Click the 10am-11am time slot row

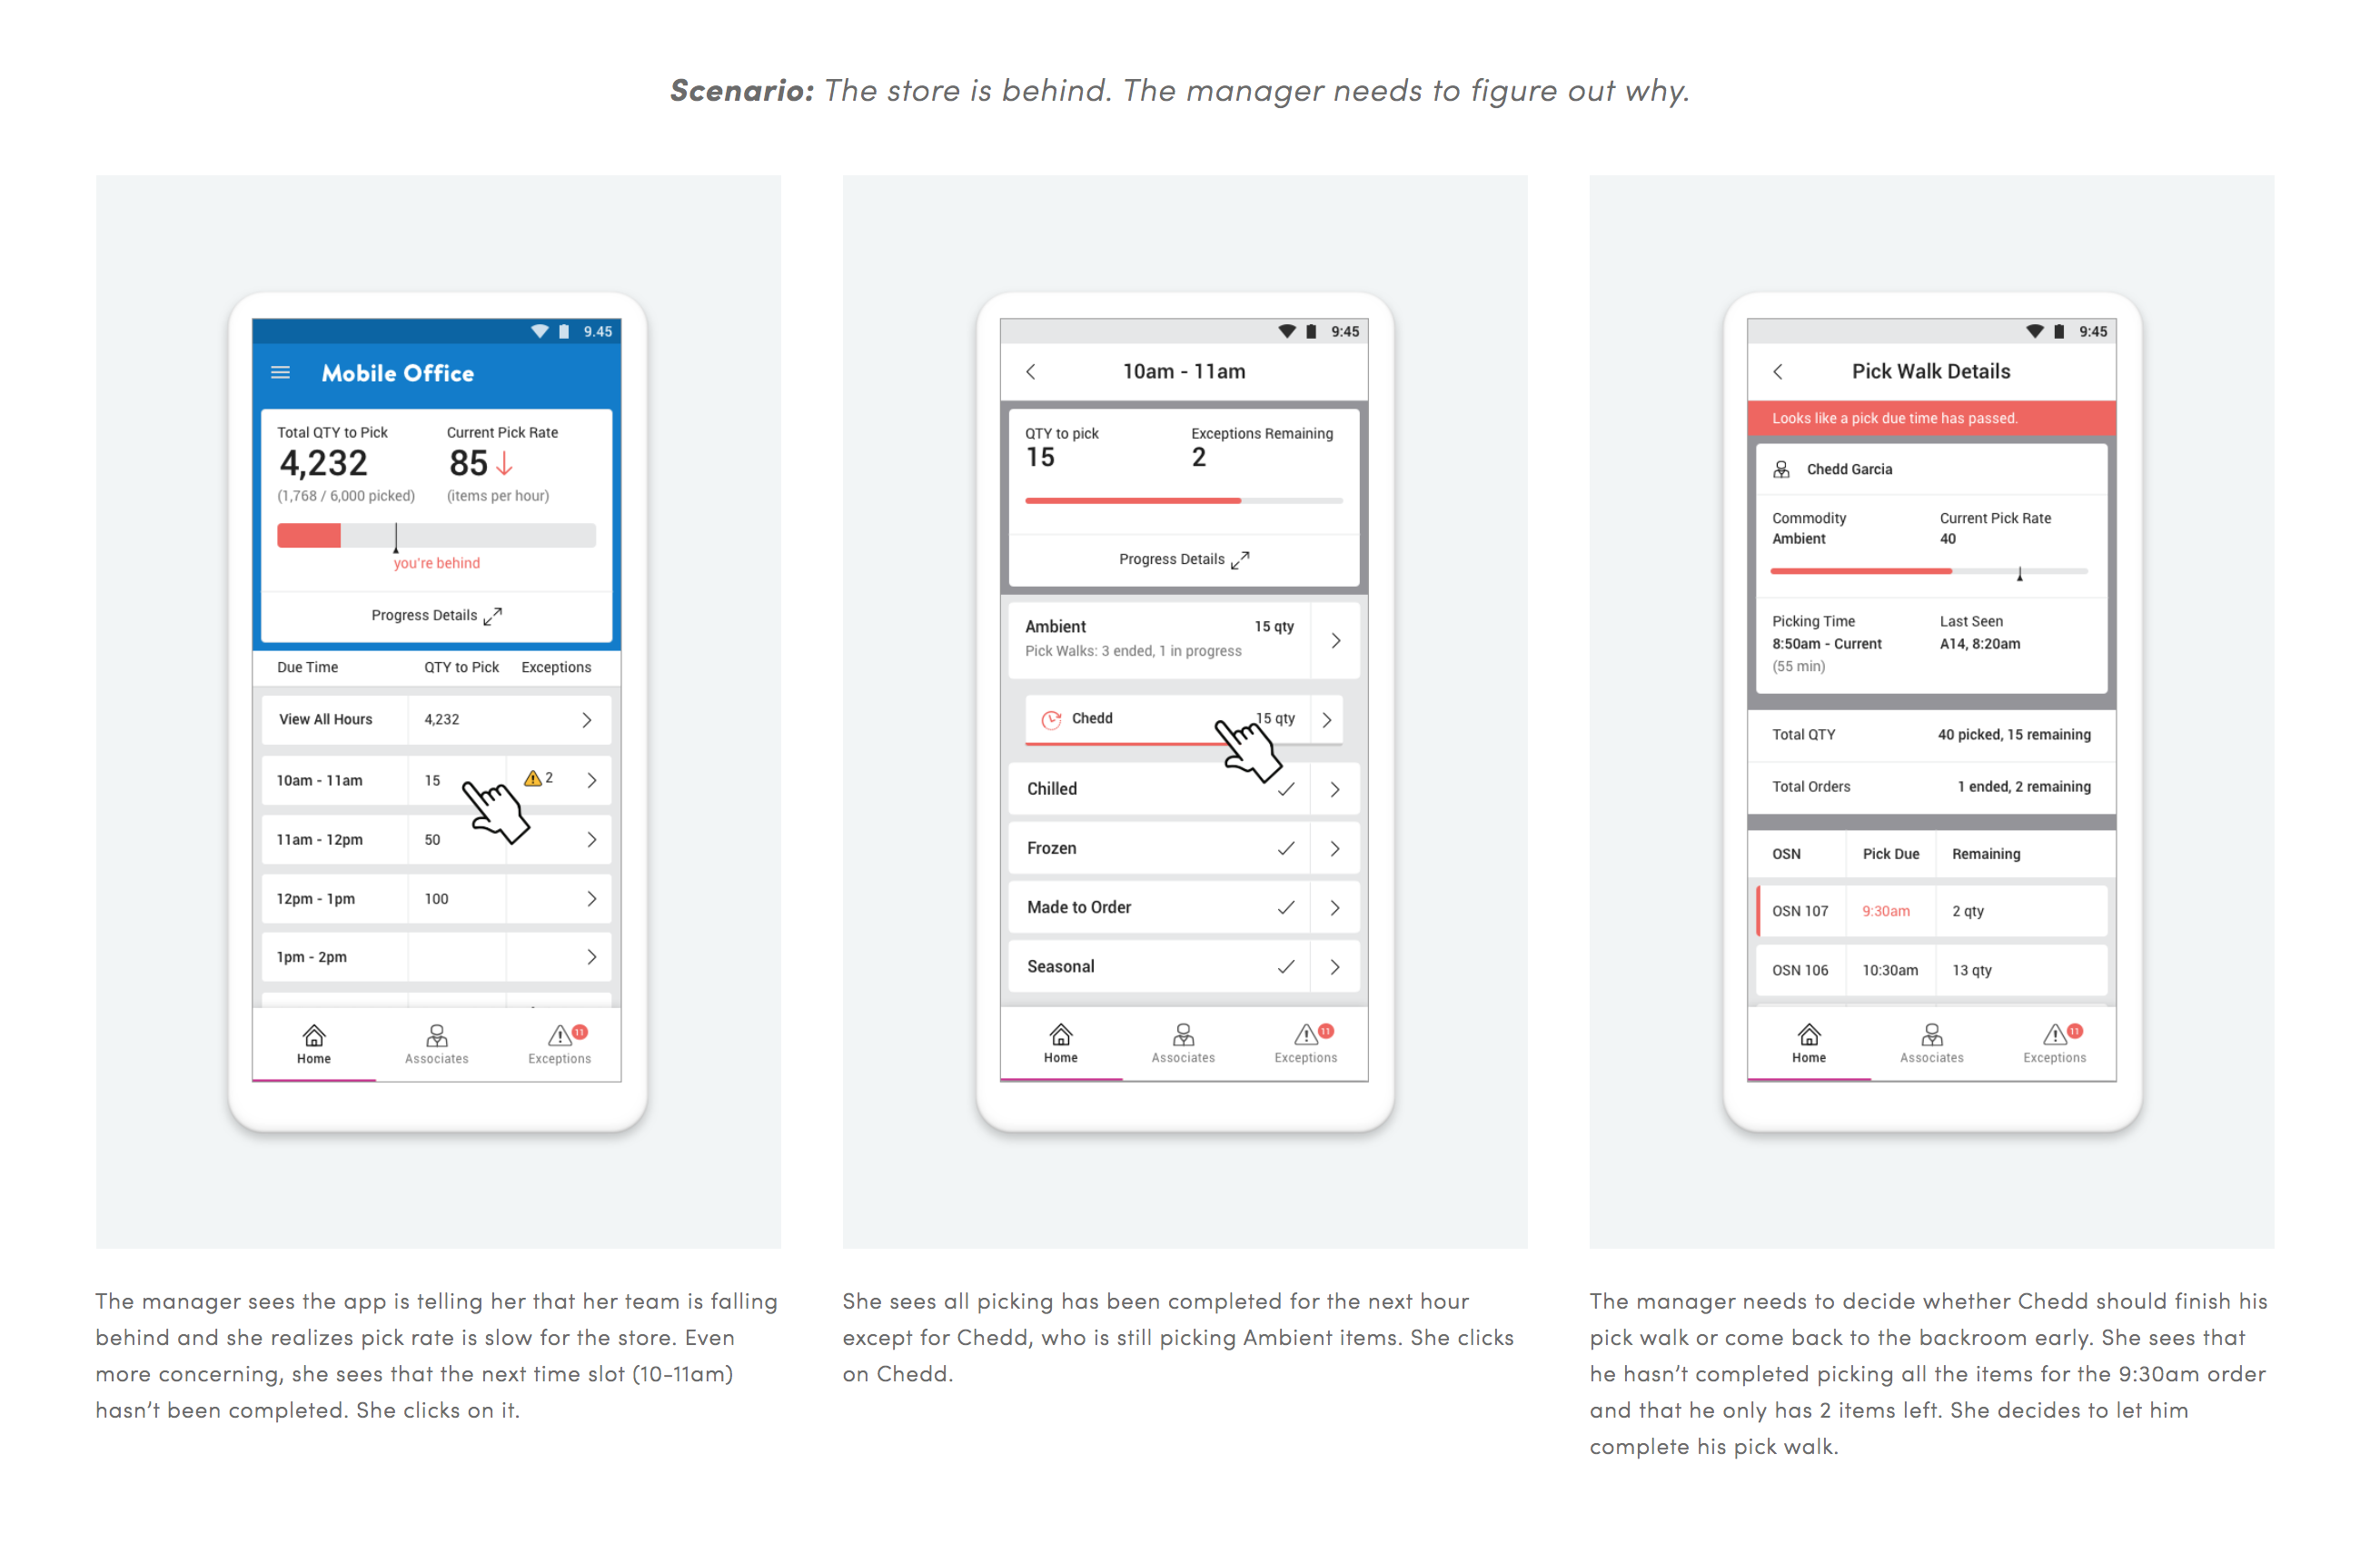[x=458, y=781]
